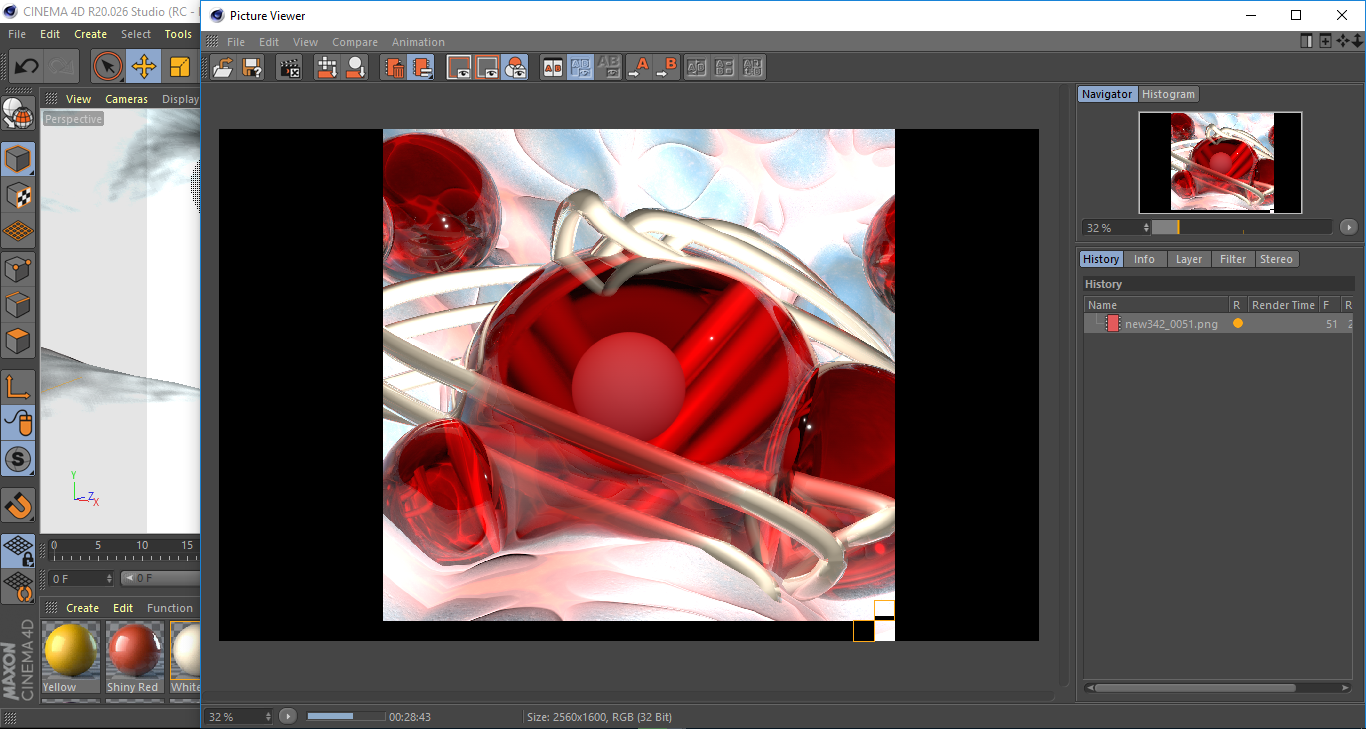
Task: Toggle the Display Red Channel eye icon
Action: 459,67
